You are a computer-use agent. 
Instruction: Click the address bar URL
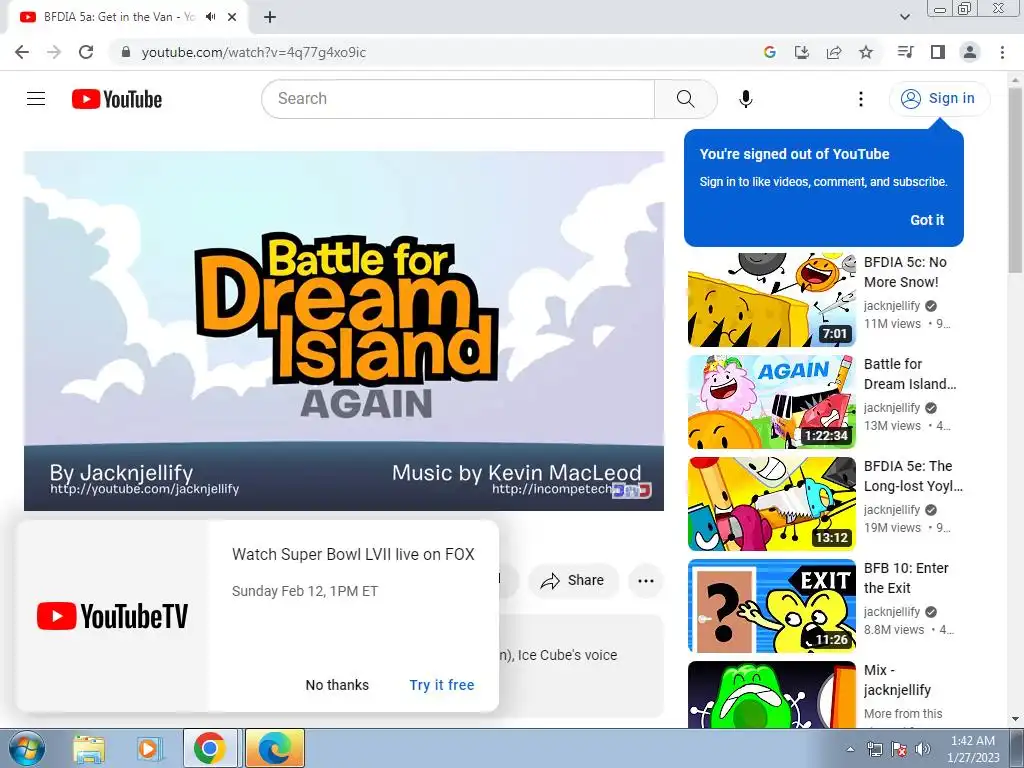coord(253,52)
